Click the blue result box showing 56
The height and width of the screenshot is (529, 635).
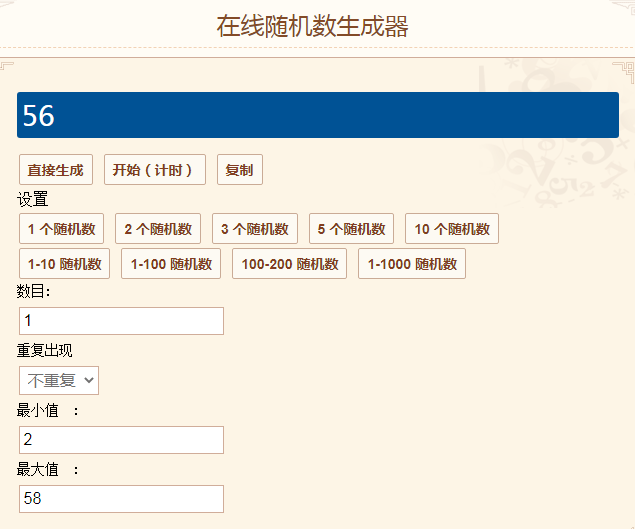tap(318, 115)
